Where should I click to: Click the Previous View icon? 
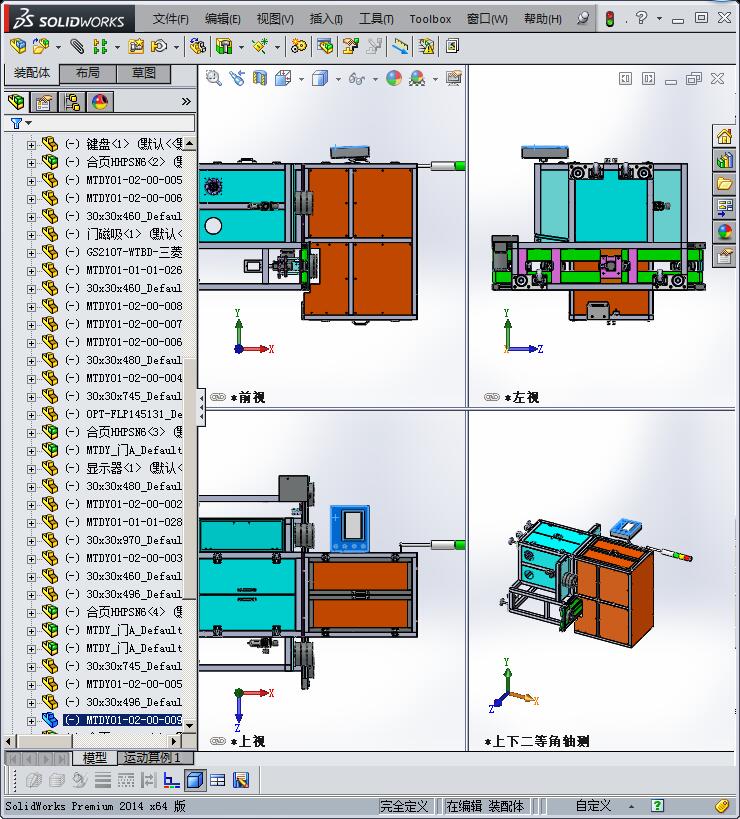237,78
